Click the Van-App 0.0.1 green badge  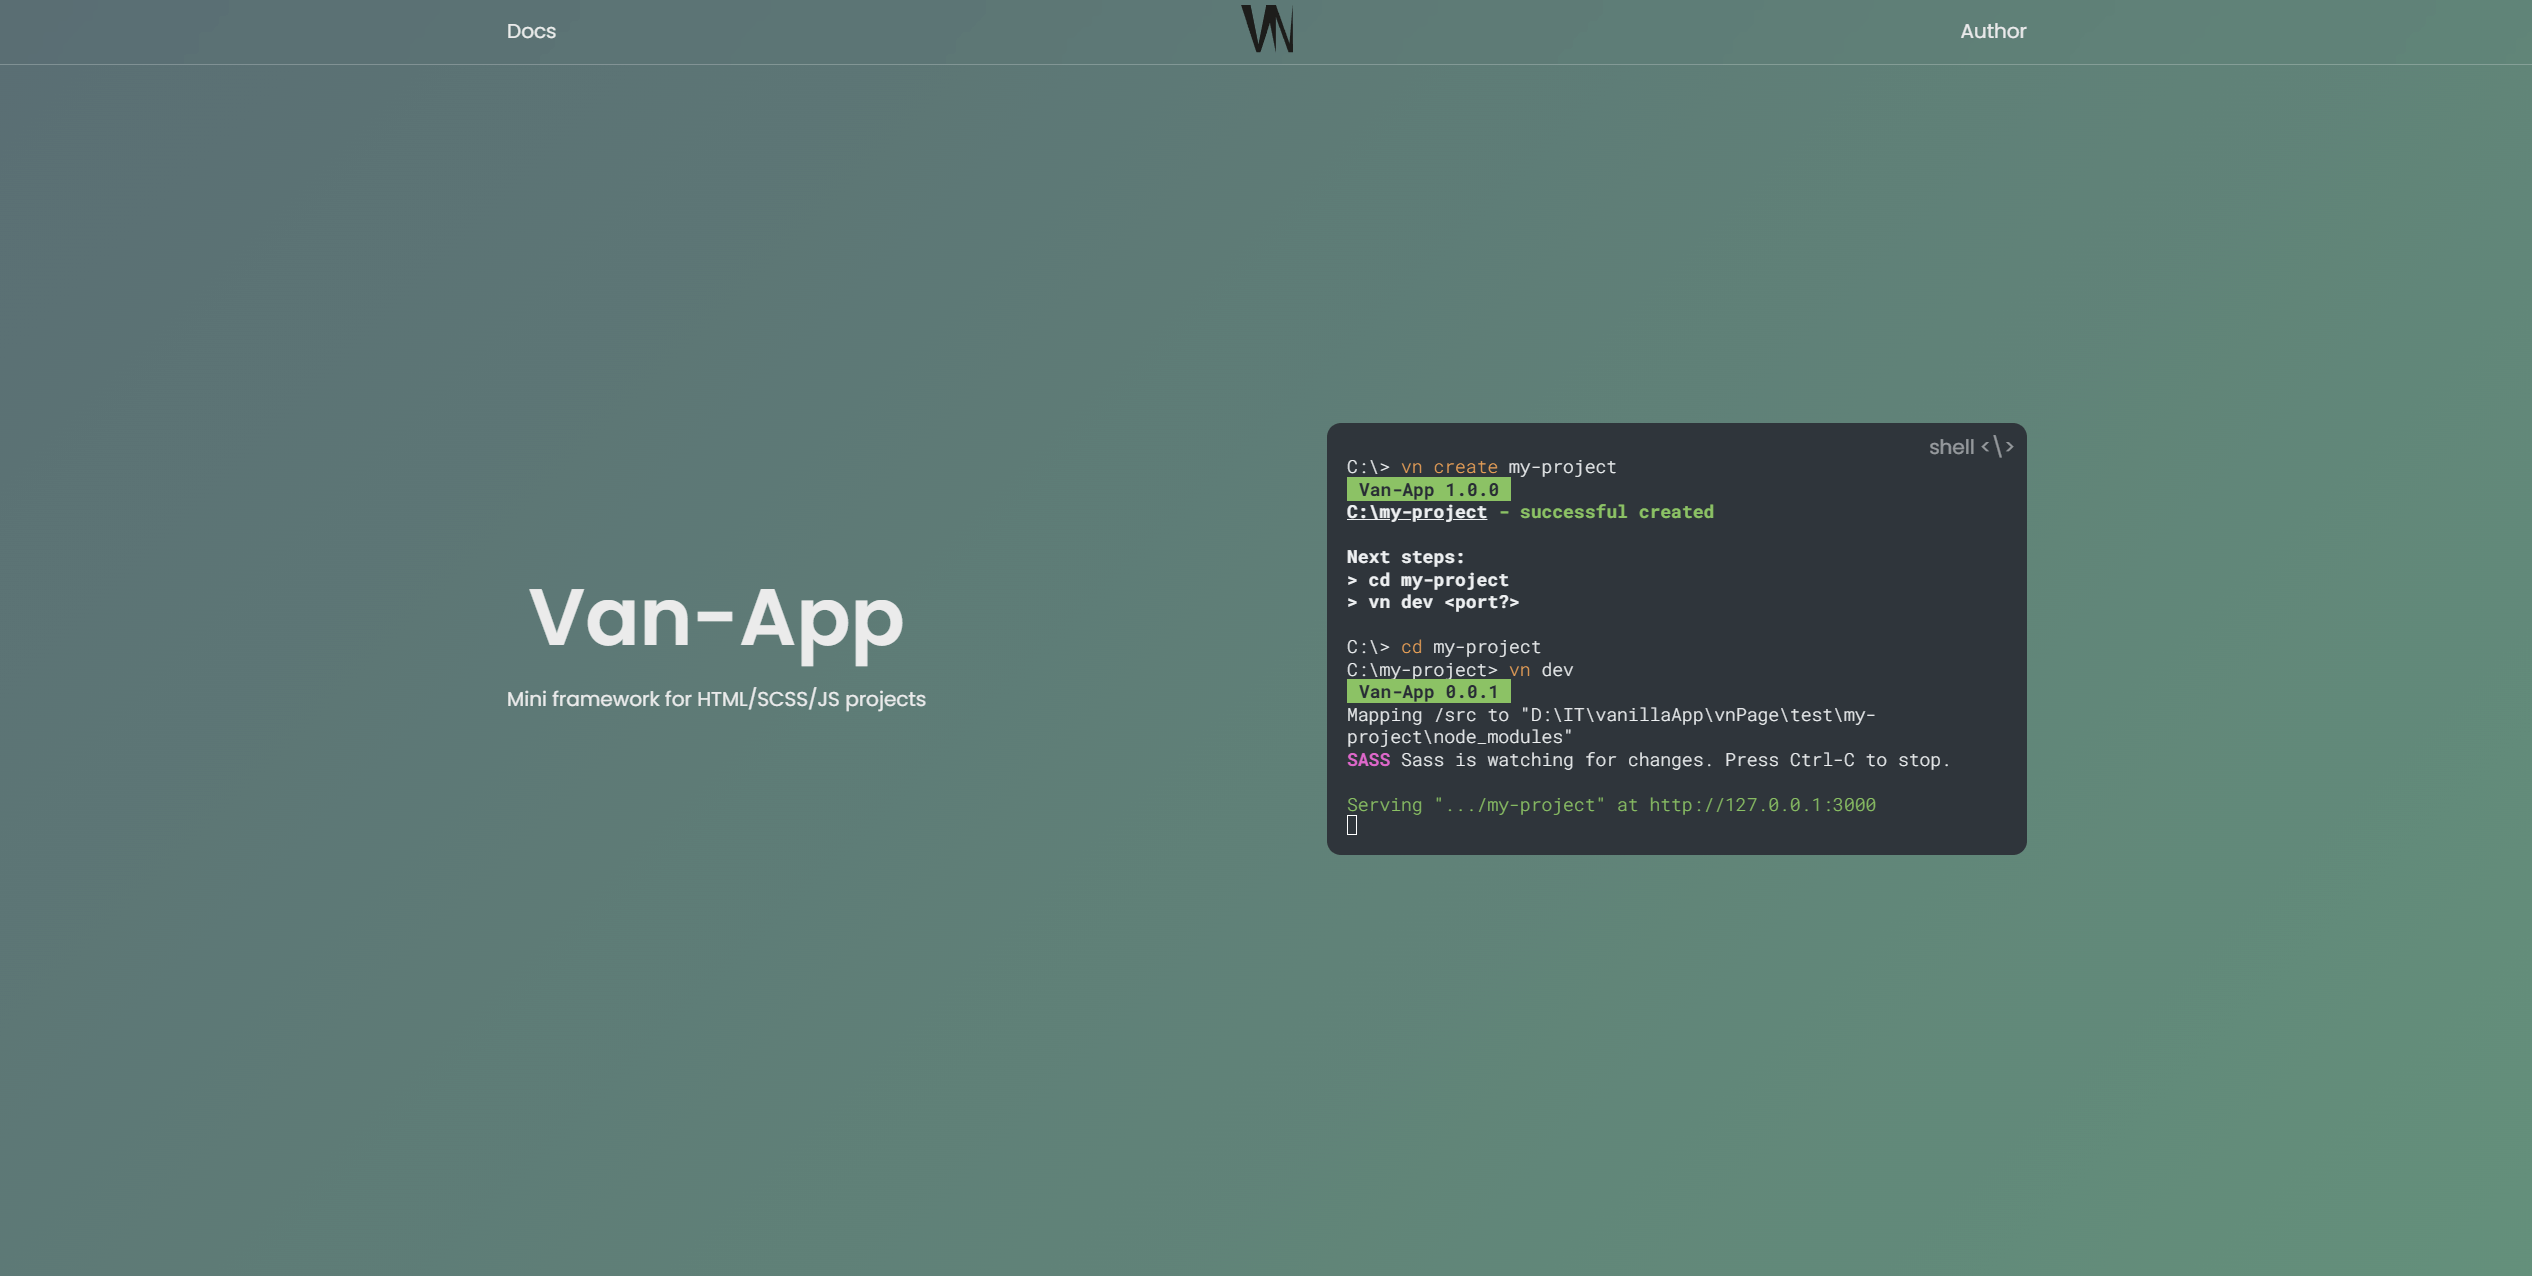tap(1428, 692)
